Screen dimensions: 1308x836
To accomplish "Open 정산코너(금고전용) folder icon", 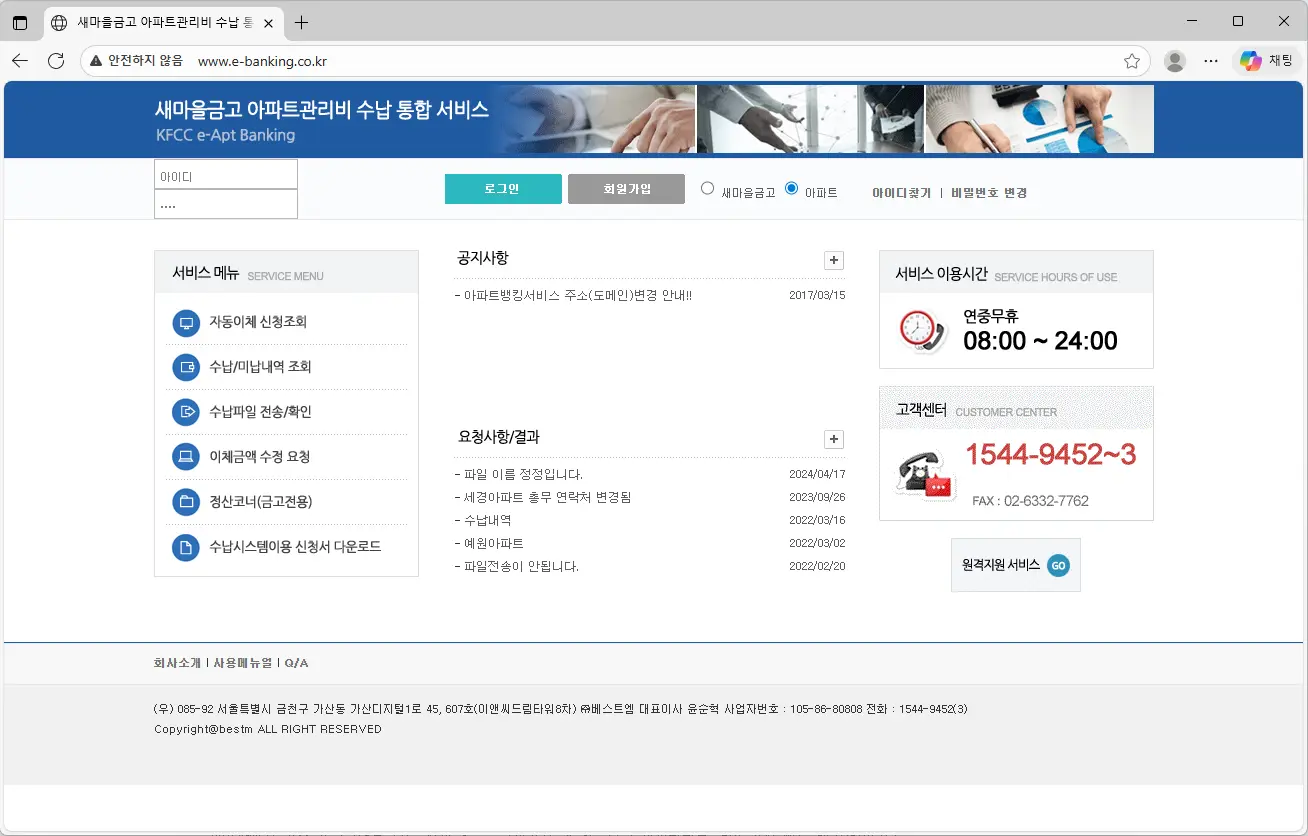I will (185, 501).
